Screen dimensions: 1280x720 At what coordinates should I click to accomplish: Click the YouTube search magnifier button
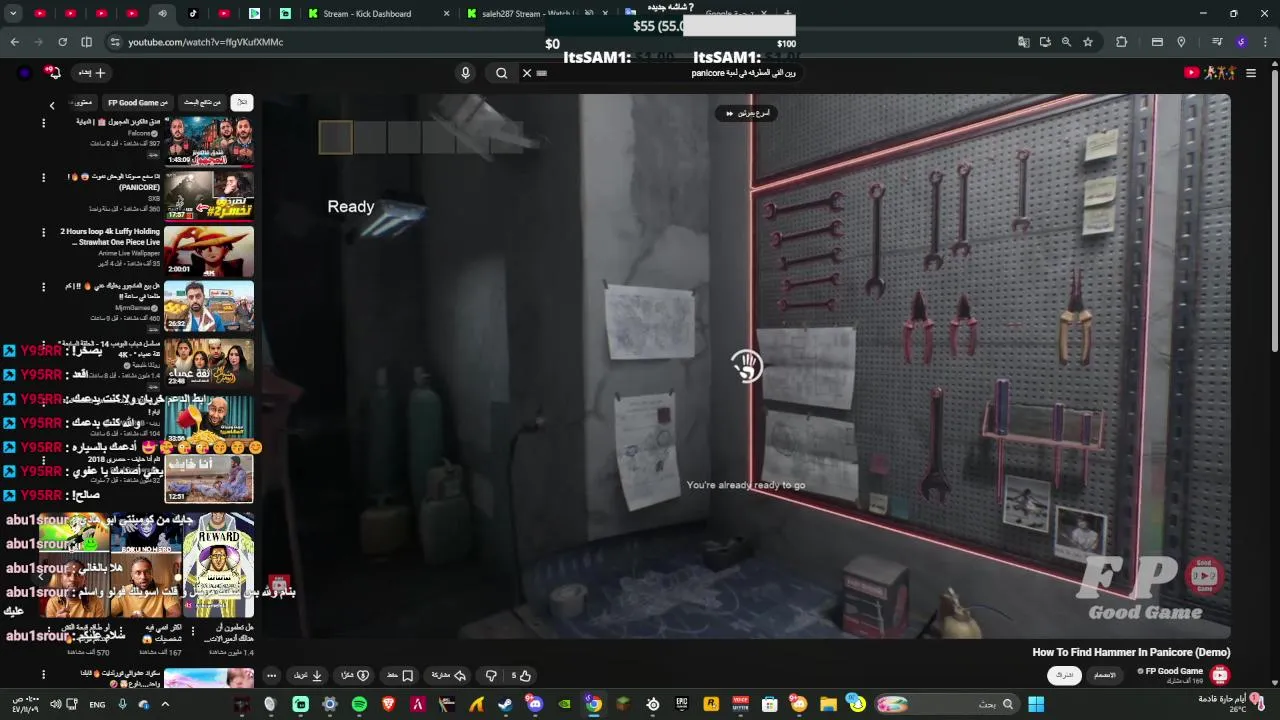501,73
